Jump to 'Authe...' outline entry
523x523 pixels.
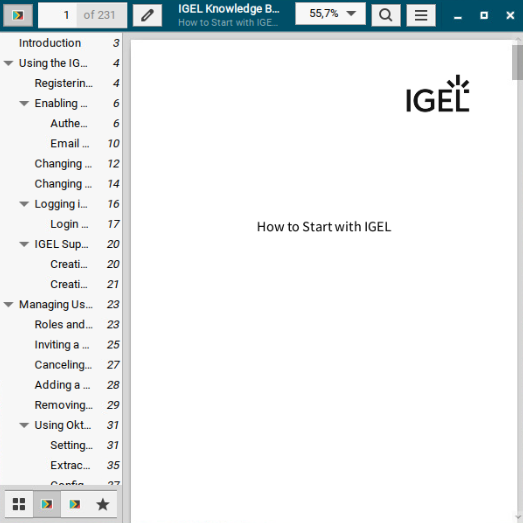pyautogui.click(x=69, y=123)
